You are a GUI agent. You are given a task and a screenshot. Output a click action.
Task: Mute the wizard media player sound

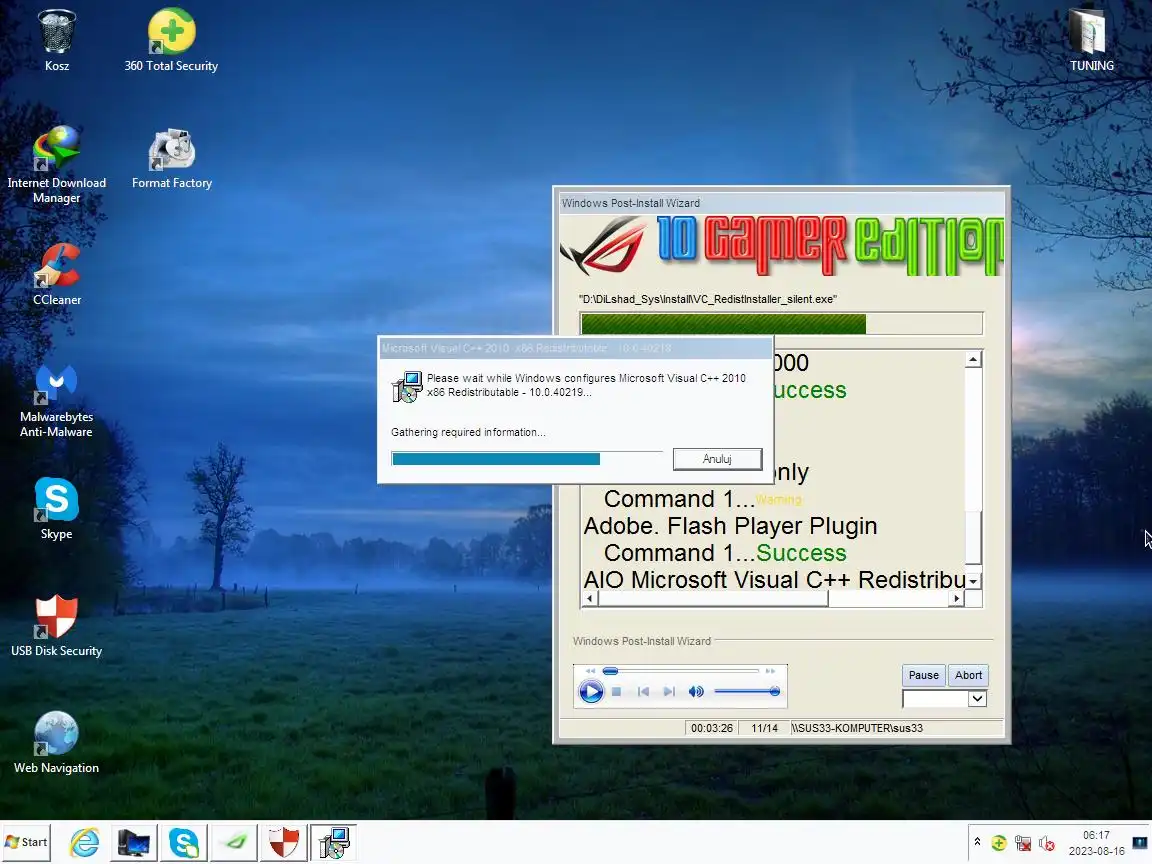coord(696,691)
